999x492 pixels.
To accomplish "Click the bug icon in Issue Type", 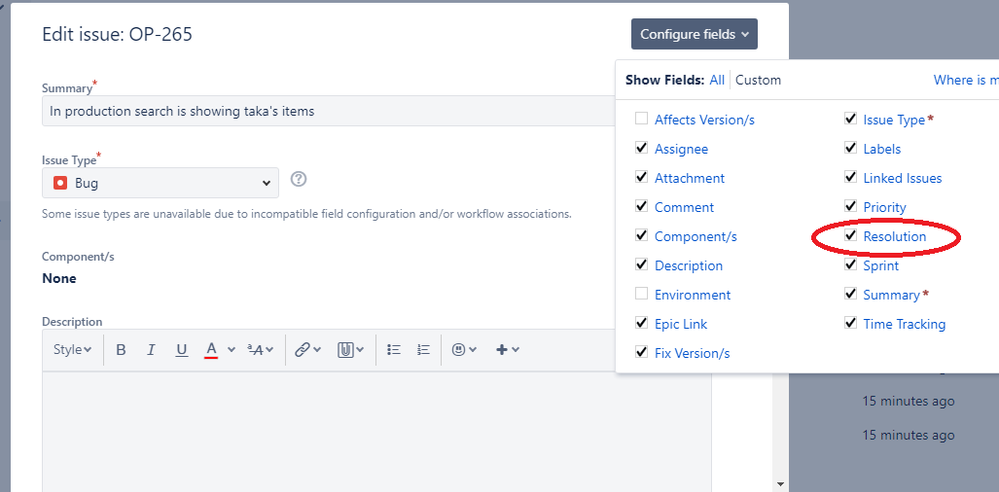I will click(60, 183).
